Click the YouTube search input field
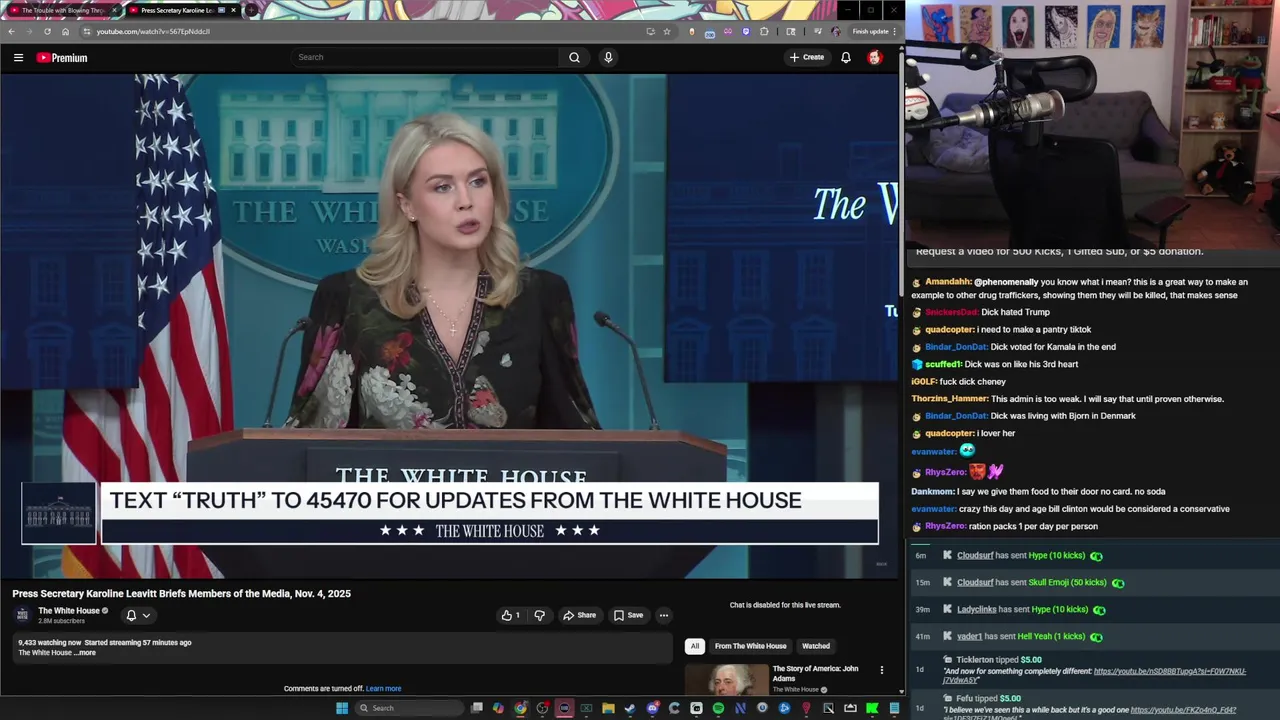Viewport: 1280px width, 720px height. [425, 57]
